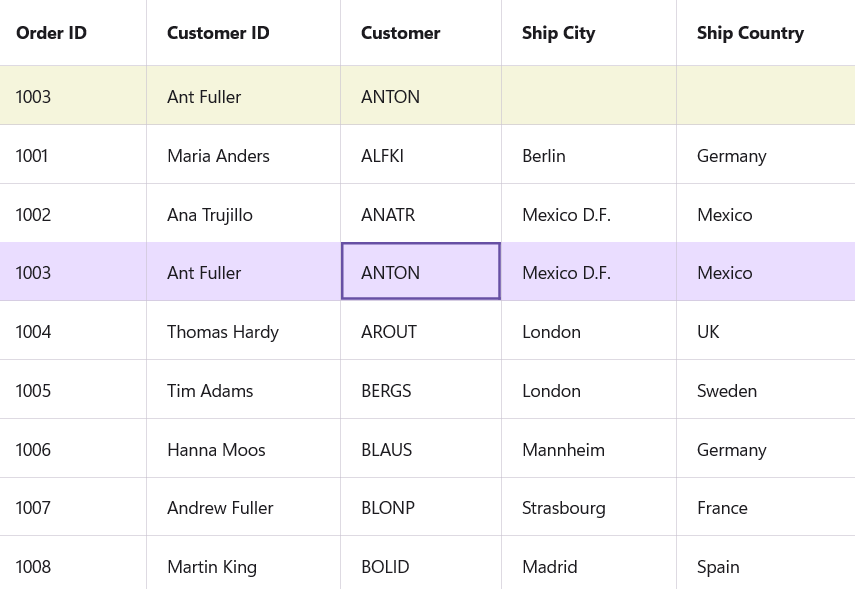This screenshot has height=589, width=855.
Task: Click the Thomas Hardy cell
Action: (223, 332)
